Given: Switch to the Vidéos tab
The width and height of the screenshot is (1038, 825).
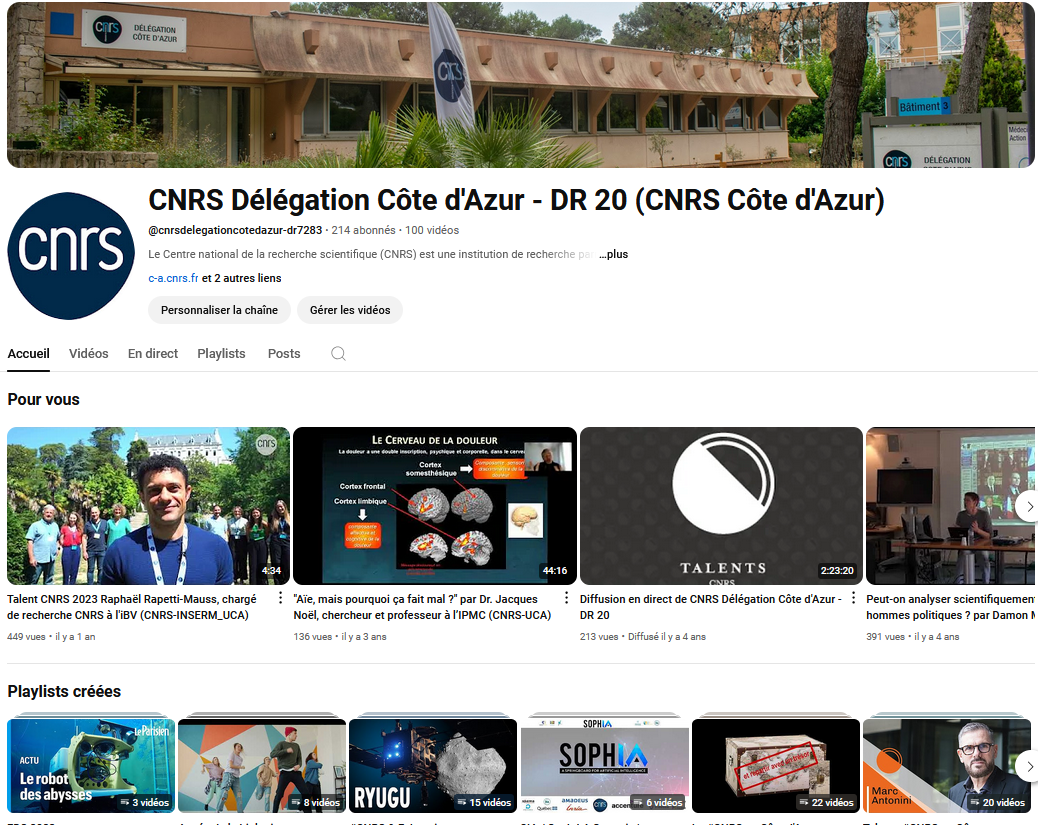Looking at the screenshot, I should 89,354.
